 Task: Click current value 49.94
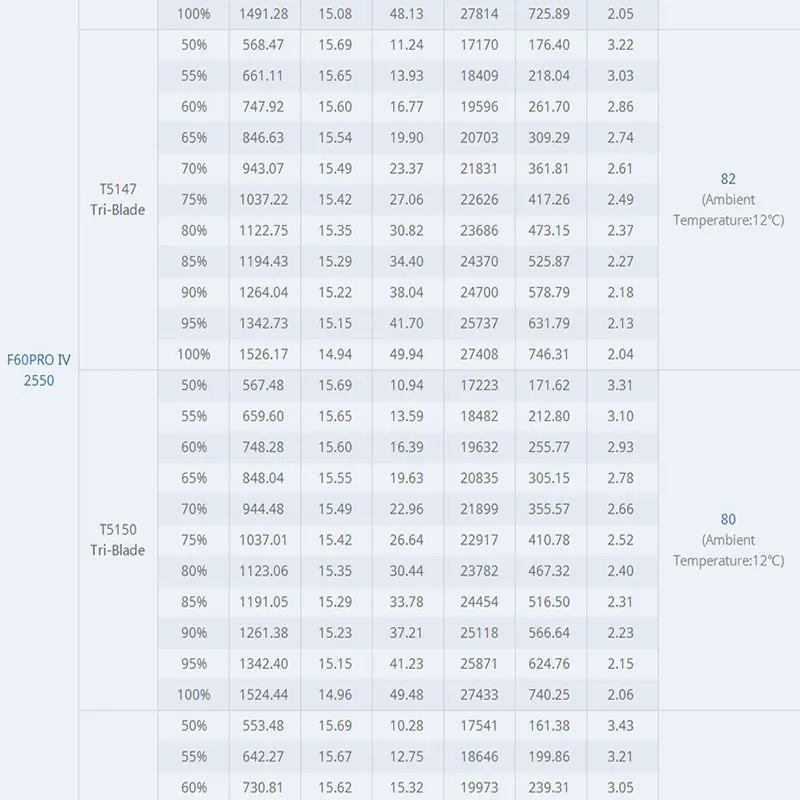click(407, 354)
